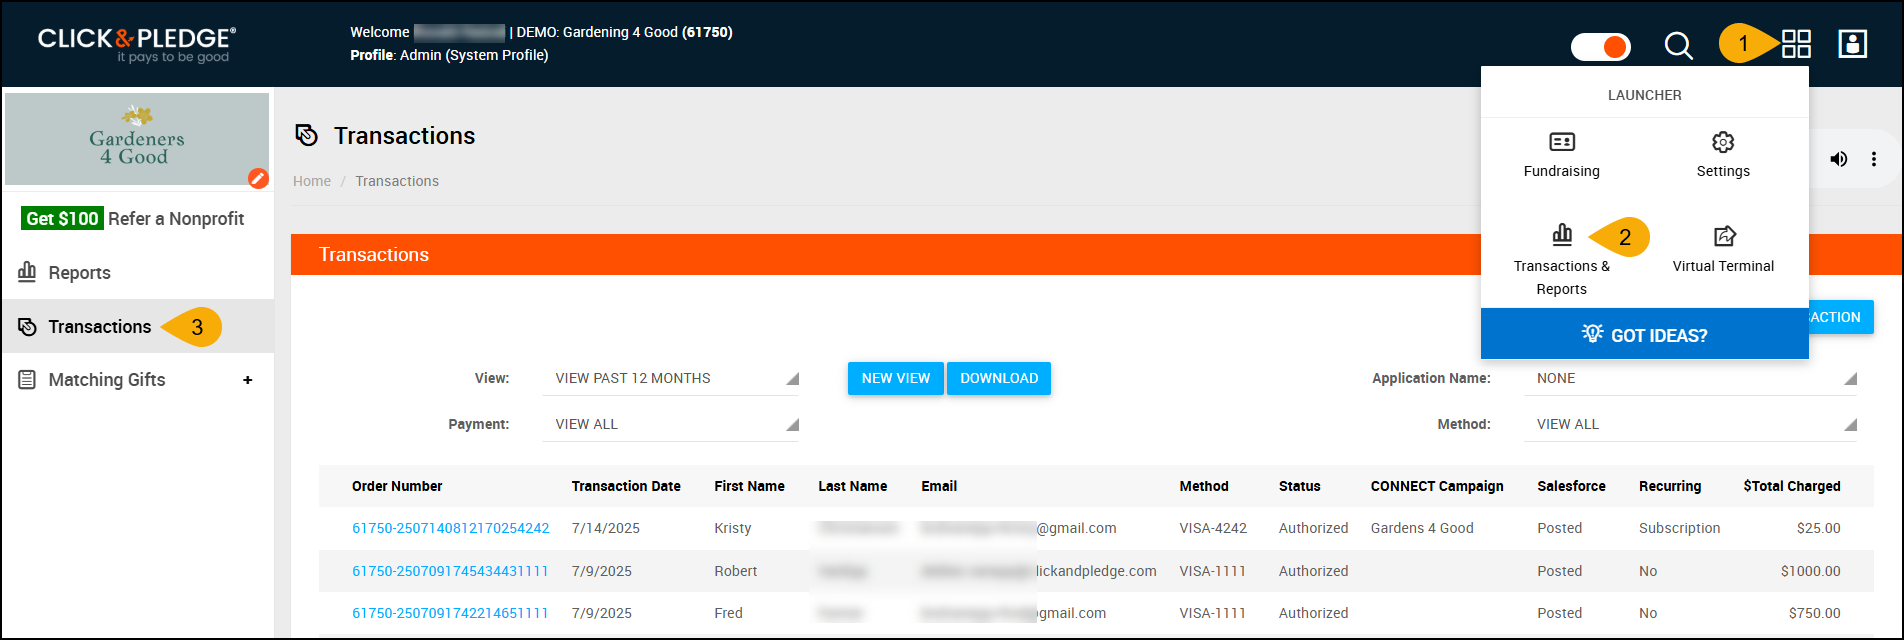
Task: Click the DOWNLOAD button
Action: (999, 378)
